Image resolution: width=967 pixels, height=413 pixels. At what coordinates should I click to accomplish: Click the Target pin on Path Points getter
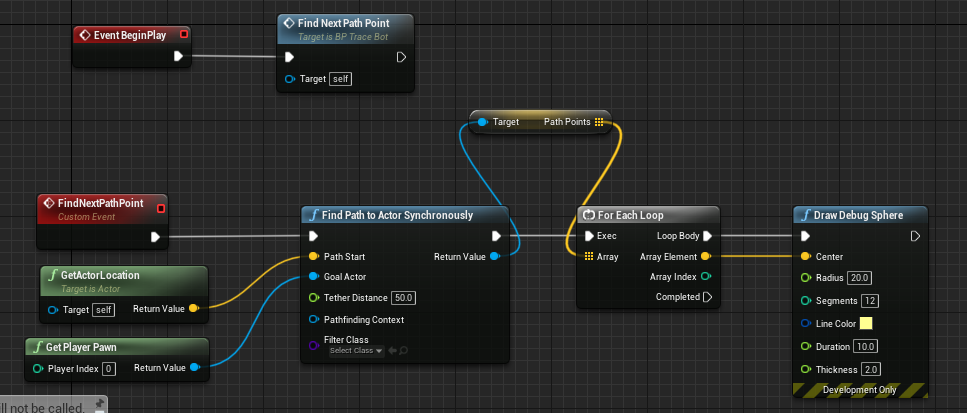(x=482, y=122)
